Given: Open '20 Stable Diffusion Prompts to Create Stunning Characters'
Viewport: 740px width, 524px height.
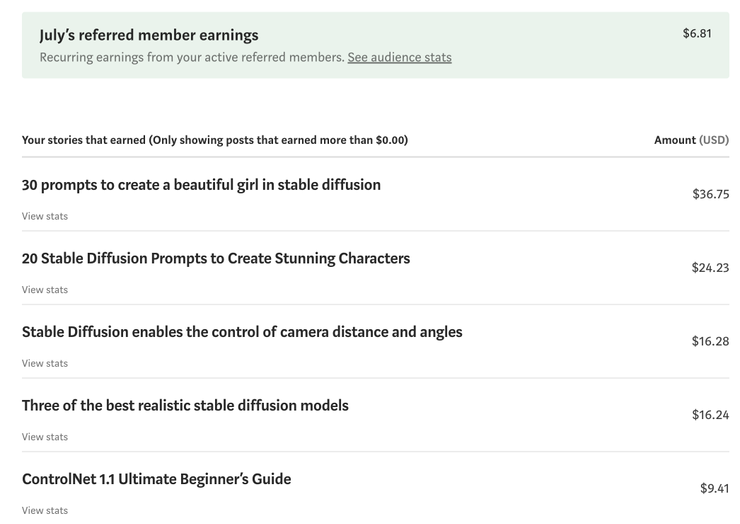Looking at the screenshot, I should (x=216, y=259).
